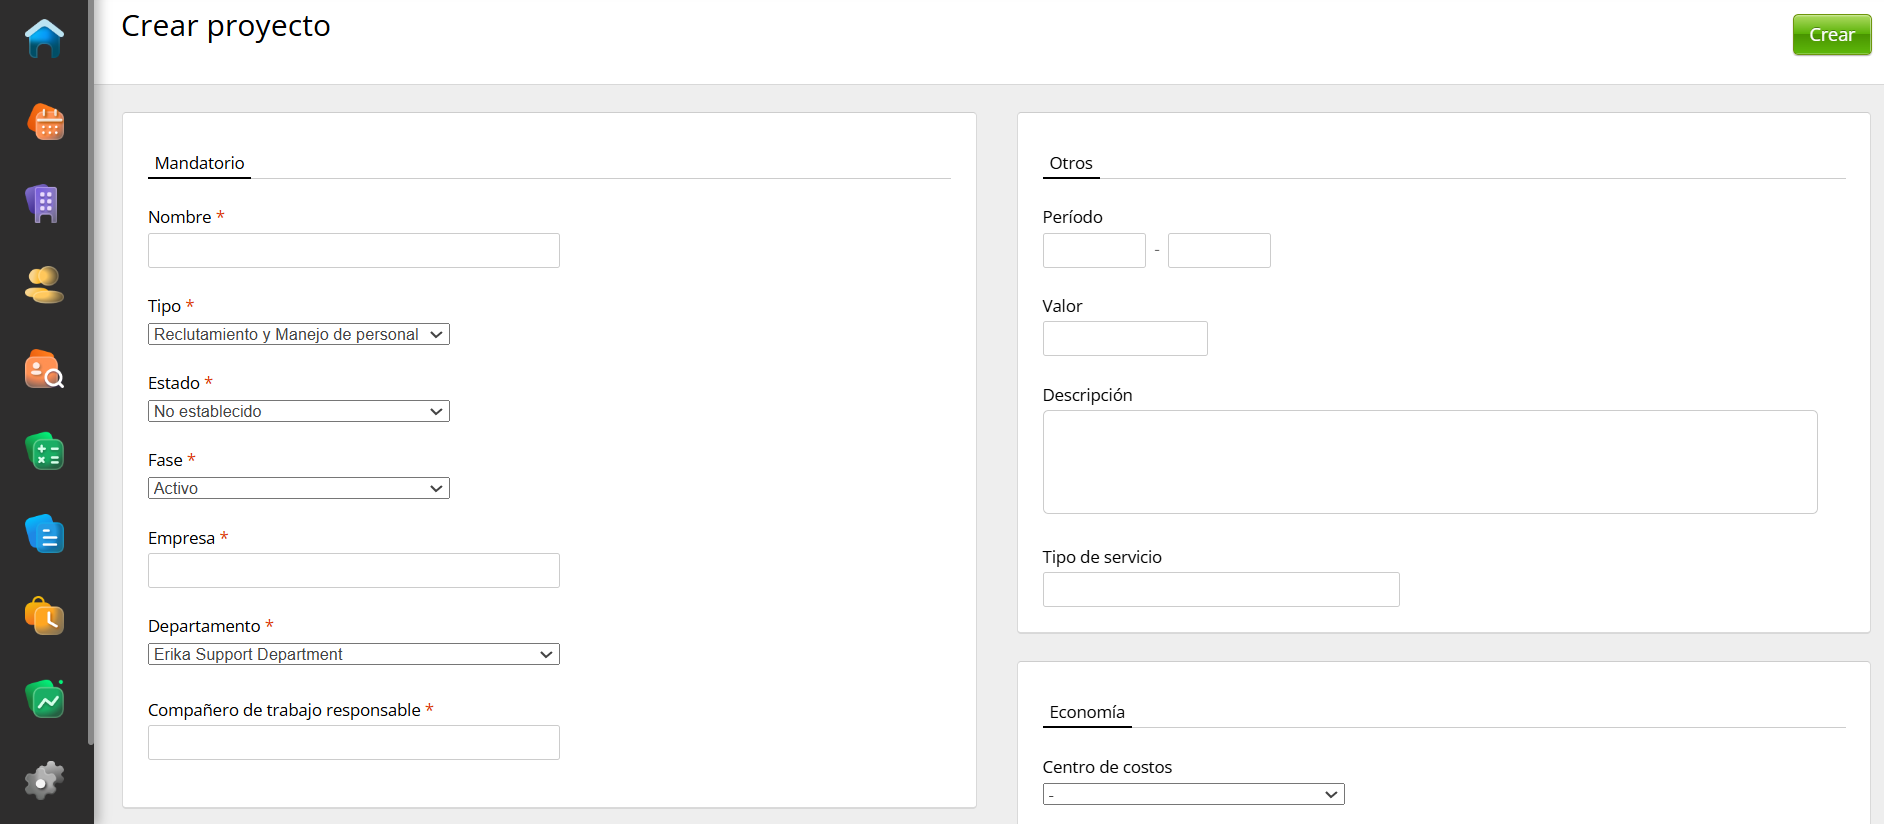Screen dimensions: 1884x824
Task: Focus the Descripción text area
Action: pos(1429,462)
